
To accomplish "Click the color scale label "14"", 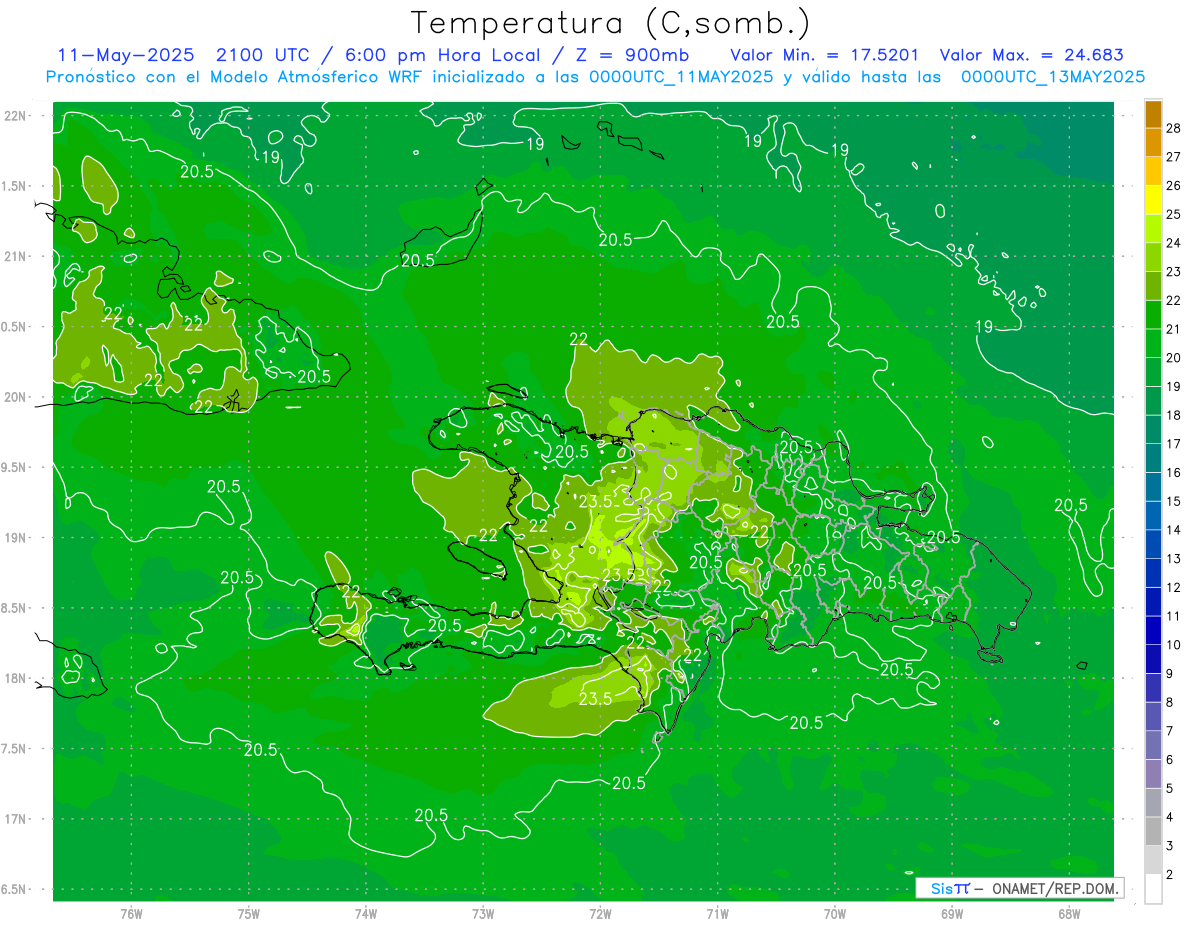I will point(1173,530).
